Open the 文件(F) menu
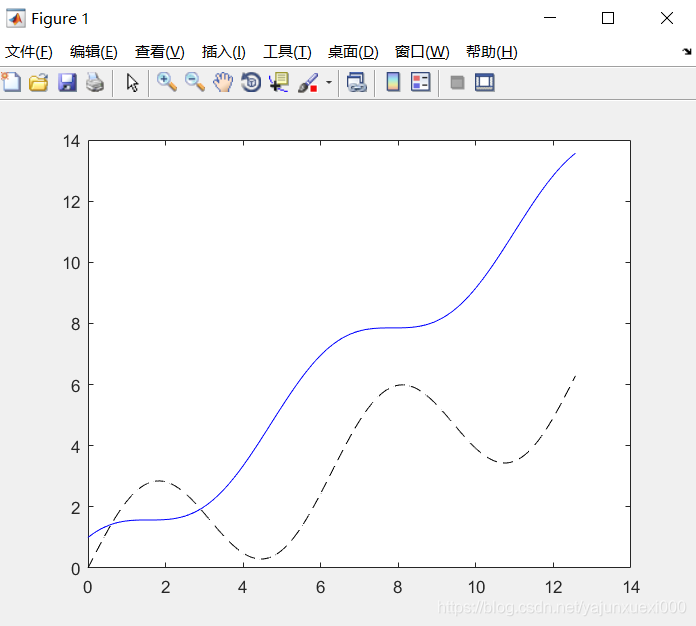696x626 pixels. pos(29,52)
